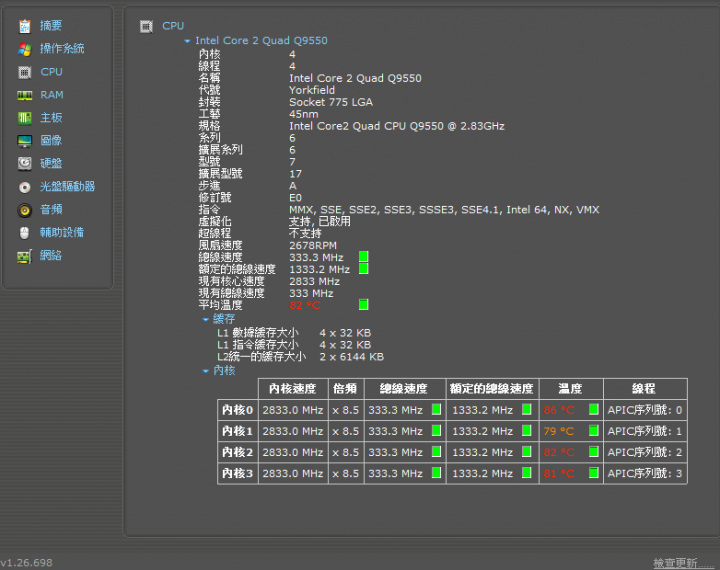This screenshot has height=570, width=720.
Task: Select the 內核0 row label
Action: pyautogui.click(x=237, y=410)
